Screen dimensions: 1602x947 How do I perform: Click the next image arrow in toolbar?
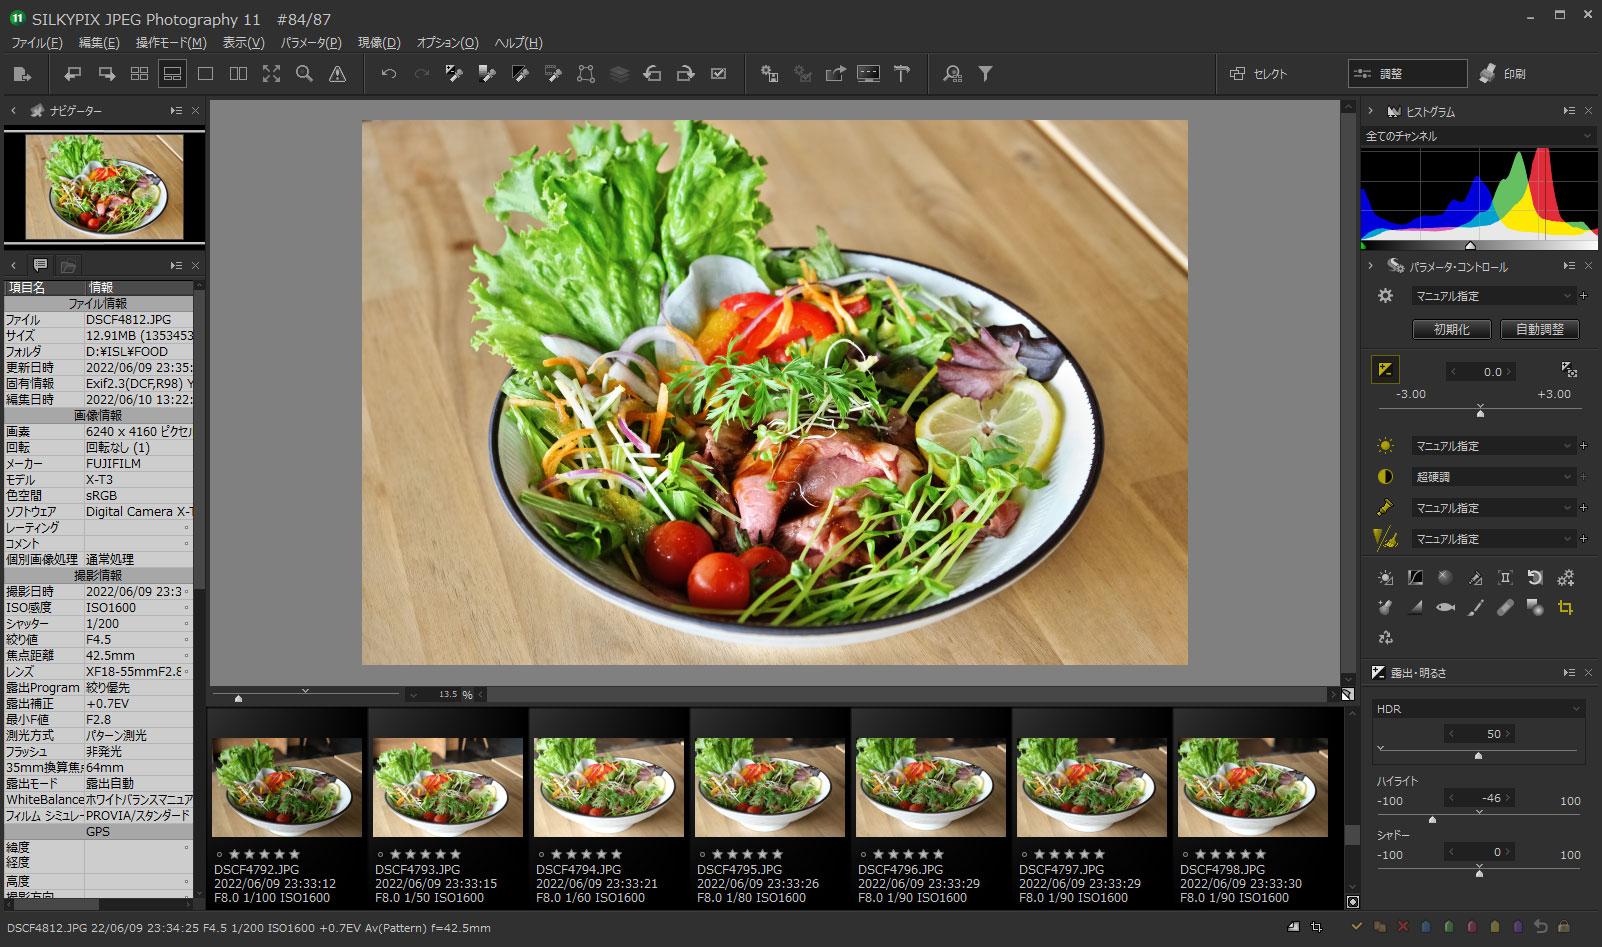click(x=106, y=73)
